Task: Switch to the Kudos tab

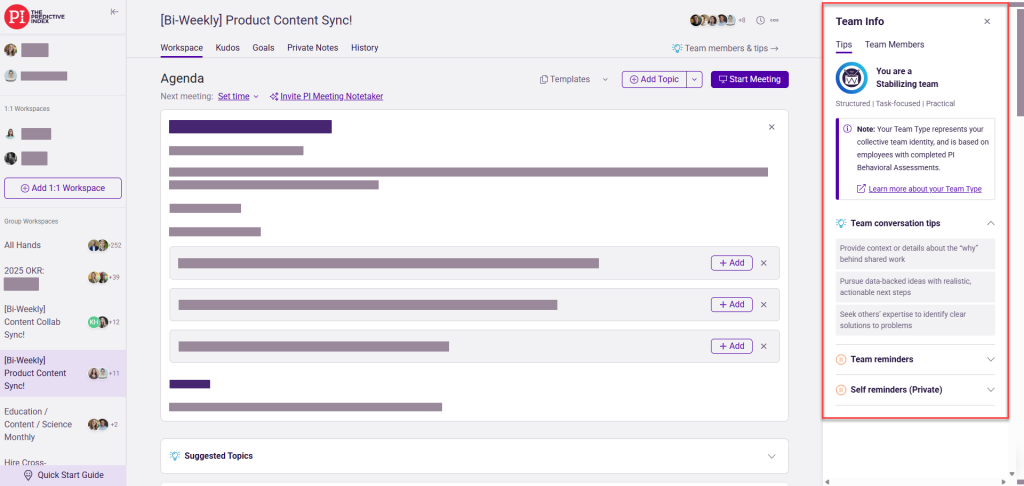Action: [227, 47]
